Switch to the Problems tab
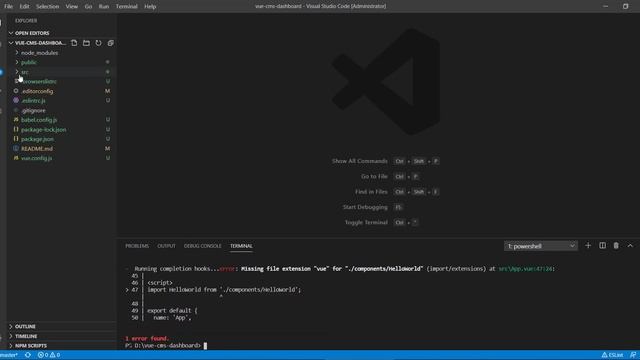The image size is (640, 360). tap(137, 246)
